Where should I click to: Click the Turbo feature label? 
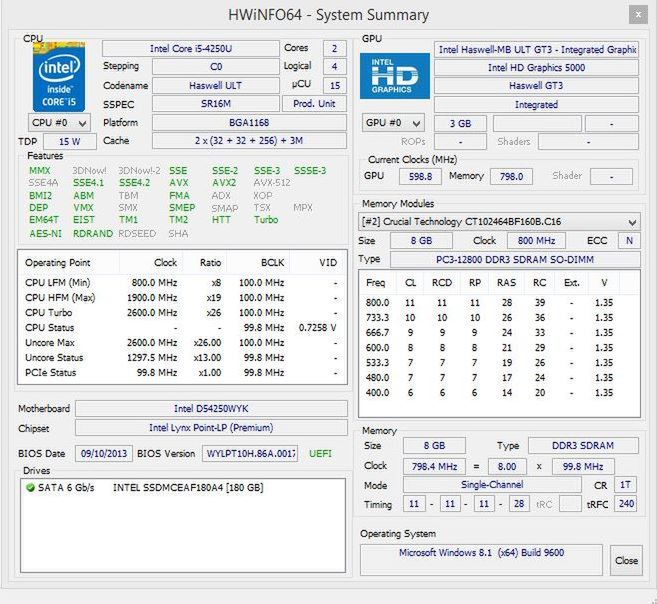tap(266, 219)
